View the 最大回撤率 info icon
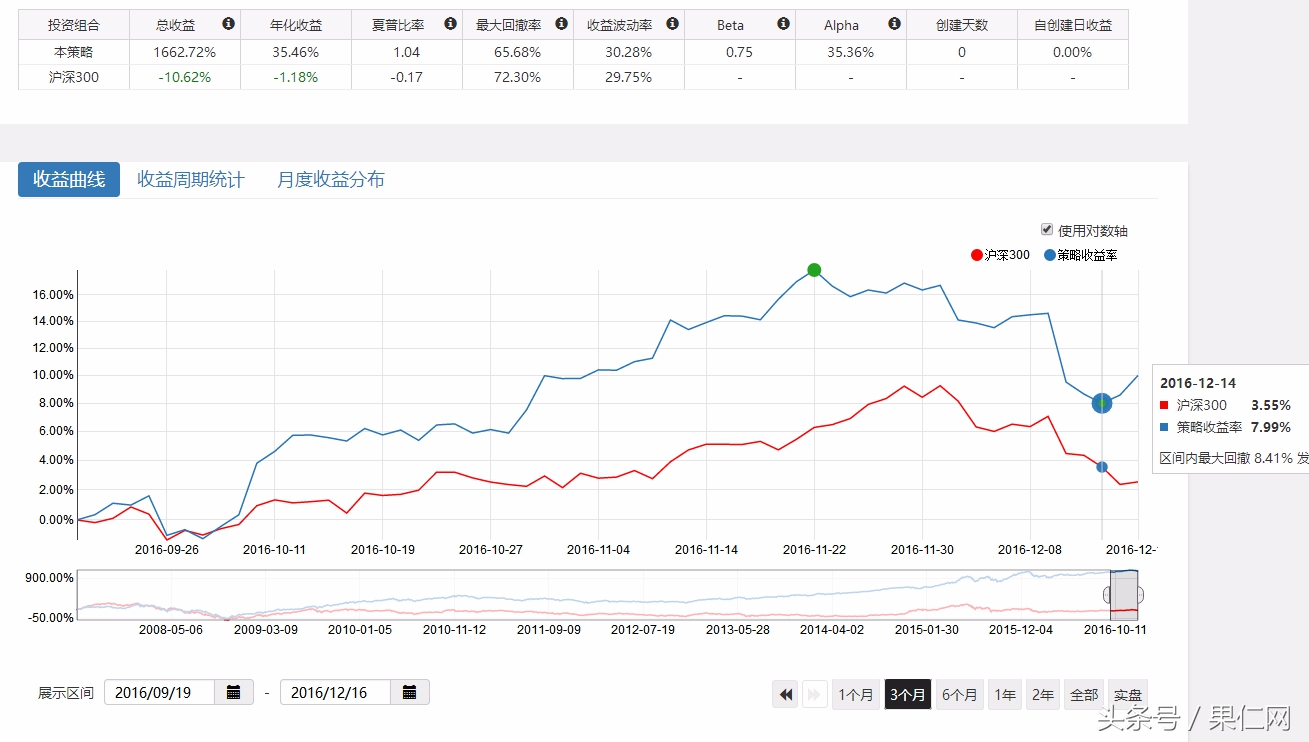The height and width of the screenshot is (742, 1309). click(560, 24)
